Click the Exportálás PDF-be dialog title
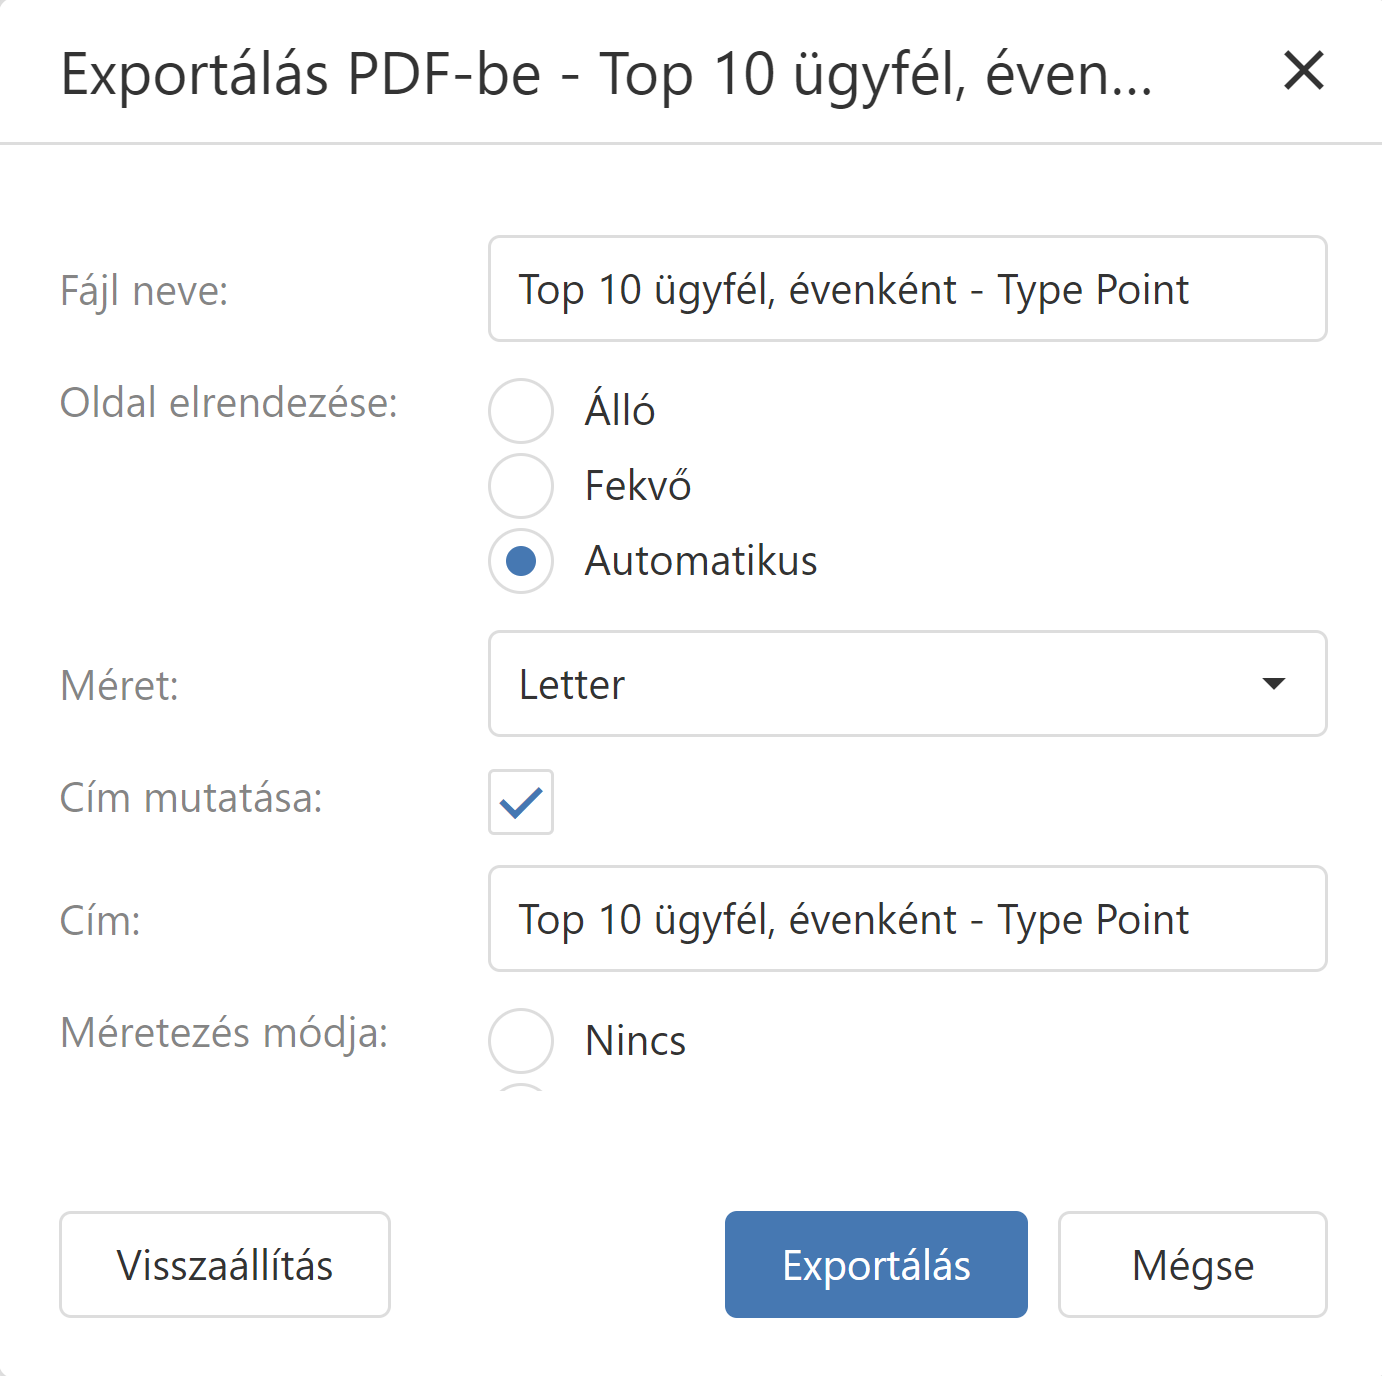 coord(606,74)
